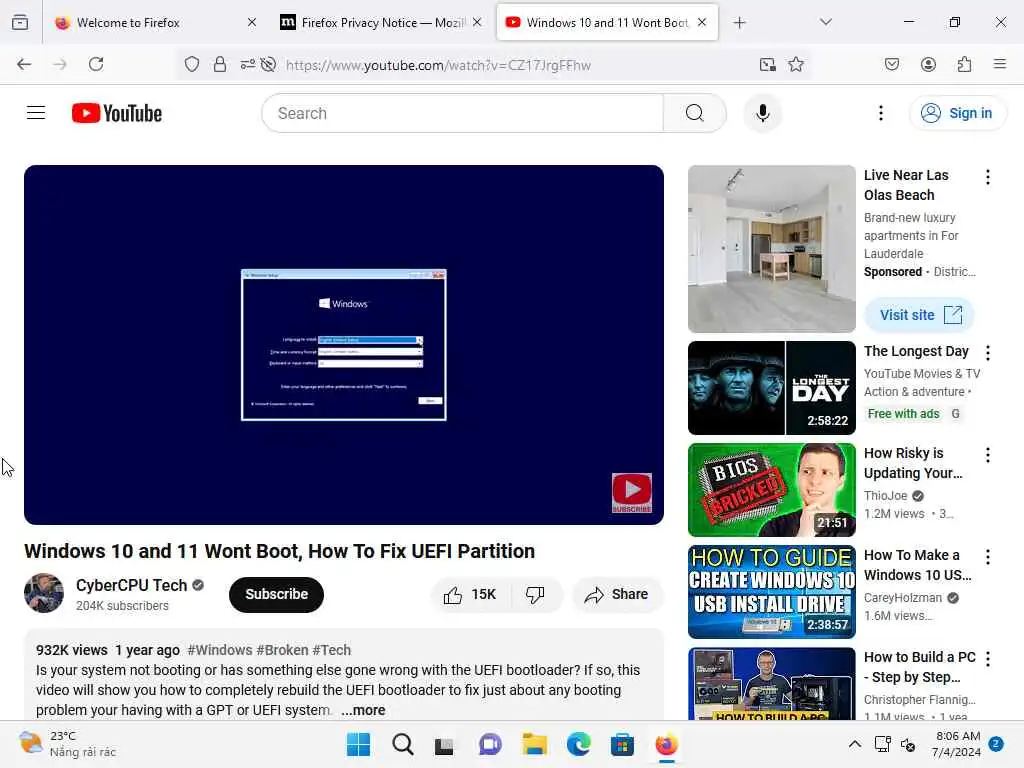Open Windows Start menu
1024x768 pixels.
point(358,744)
